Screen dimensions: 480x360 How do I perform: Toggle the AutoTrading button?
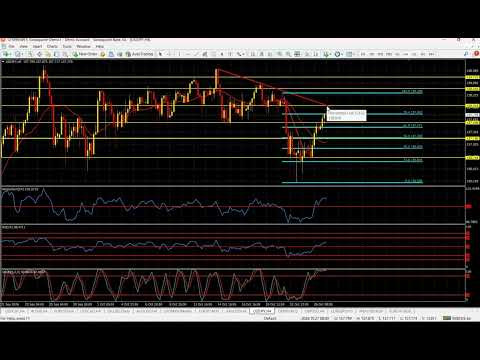pyautogui.click(x=139, y=54)
